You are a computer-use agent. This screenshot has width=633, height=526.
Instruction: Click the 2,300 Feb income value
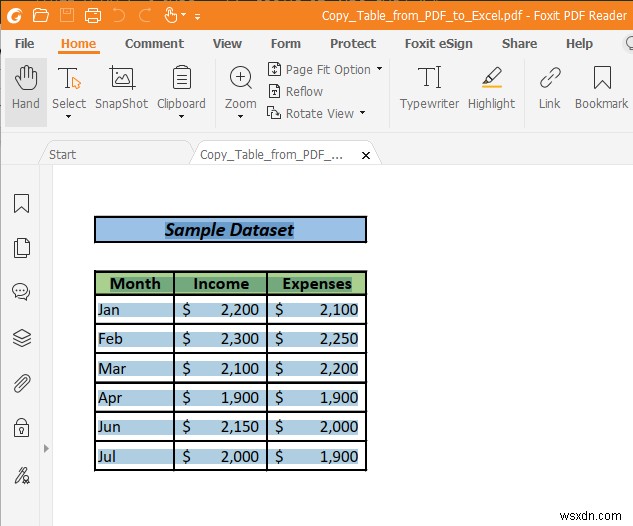click(240, 339)
